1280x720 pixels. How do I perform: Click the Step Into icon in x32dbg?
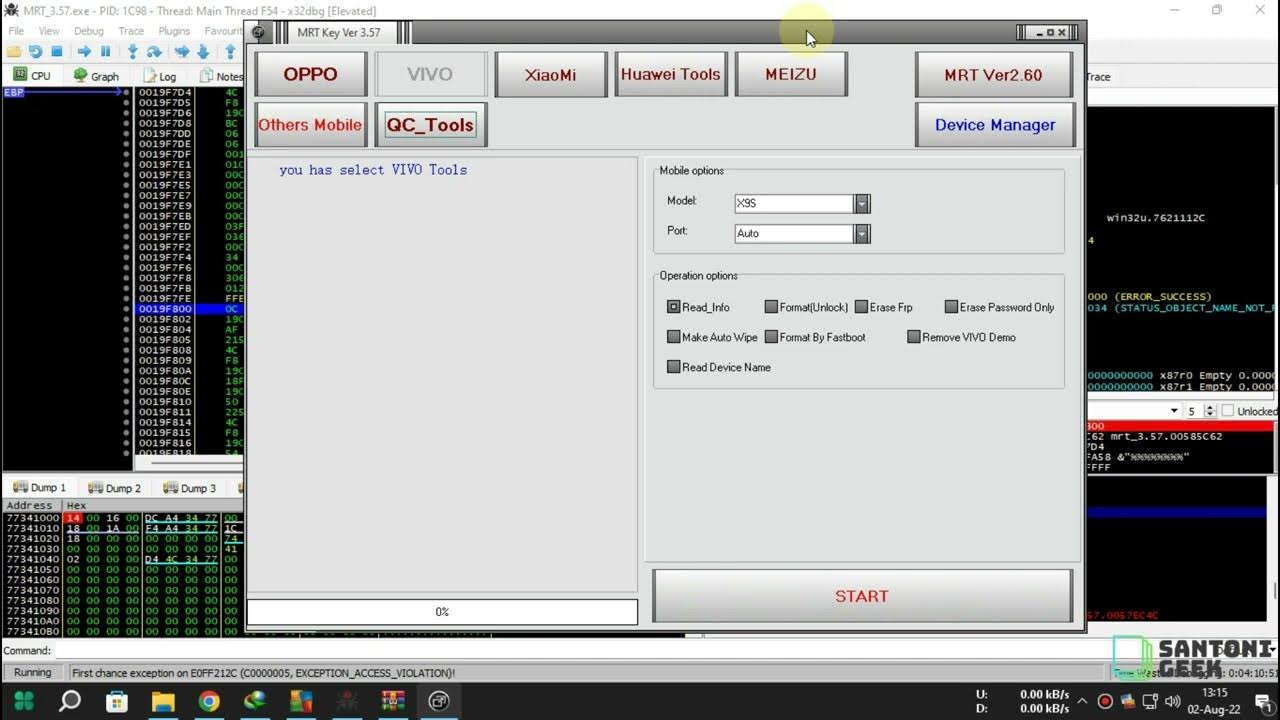click(x=132, y=51)
